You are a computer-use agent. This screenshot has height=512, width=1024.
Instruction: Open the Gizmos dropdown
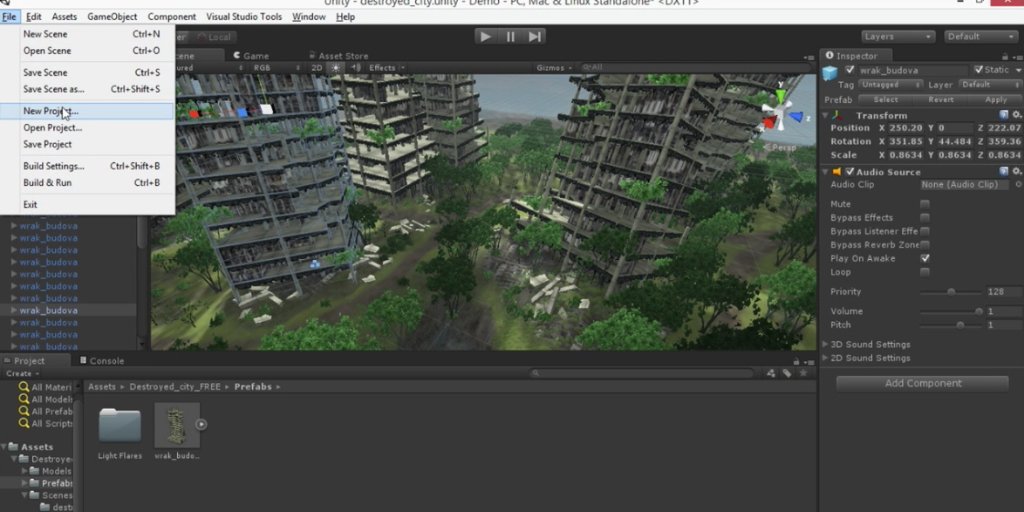[x=554, y=67]
